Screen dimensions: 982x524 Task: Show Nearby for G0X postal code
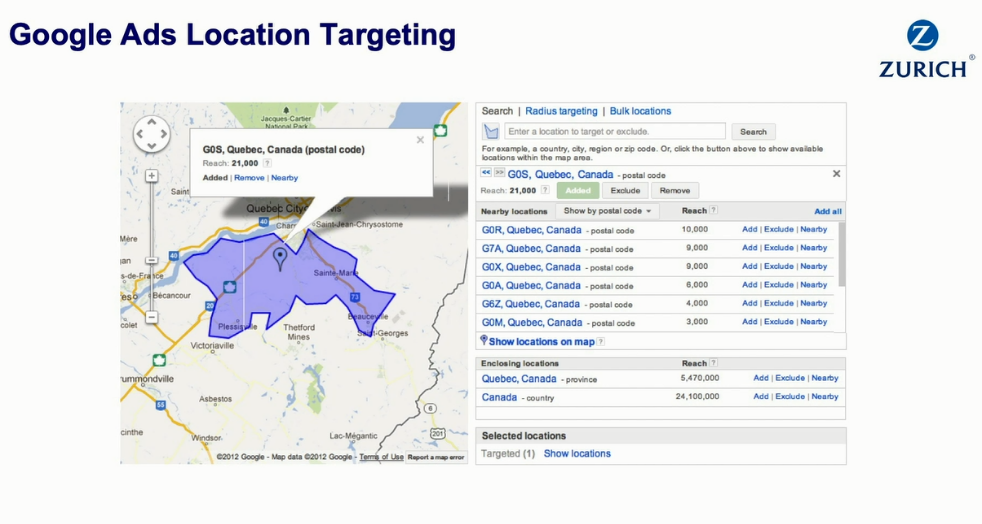click(x=814, y=266)
